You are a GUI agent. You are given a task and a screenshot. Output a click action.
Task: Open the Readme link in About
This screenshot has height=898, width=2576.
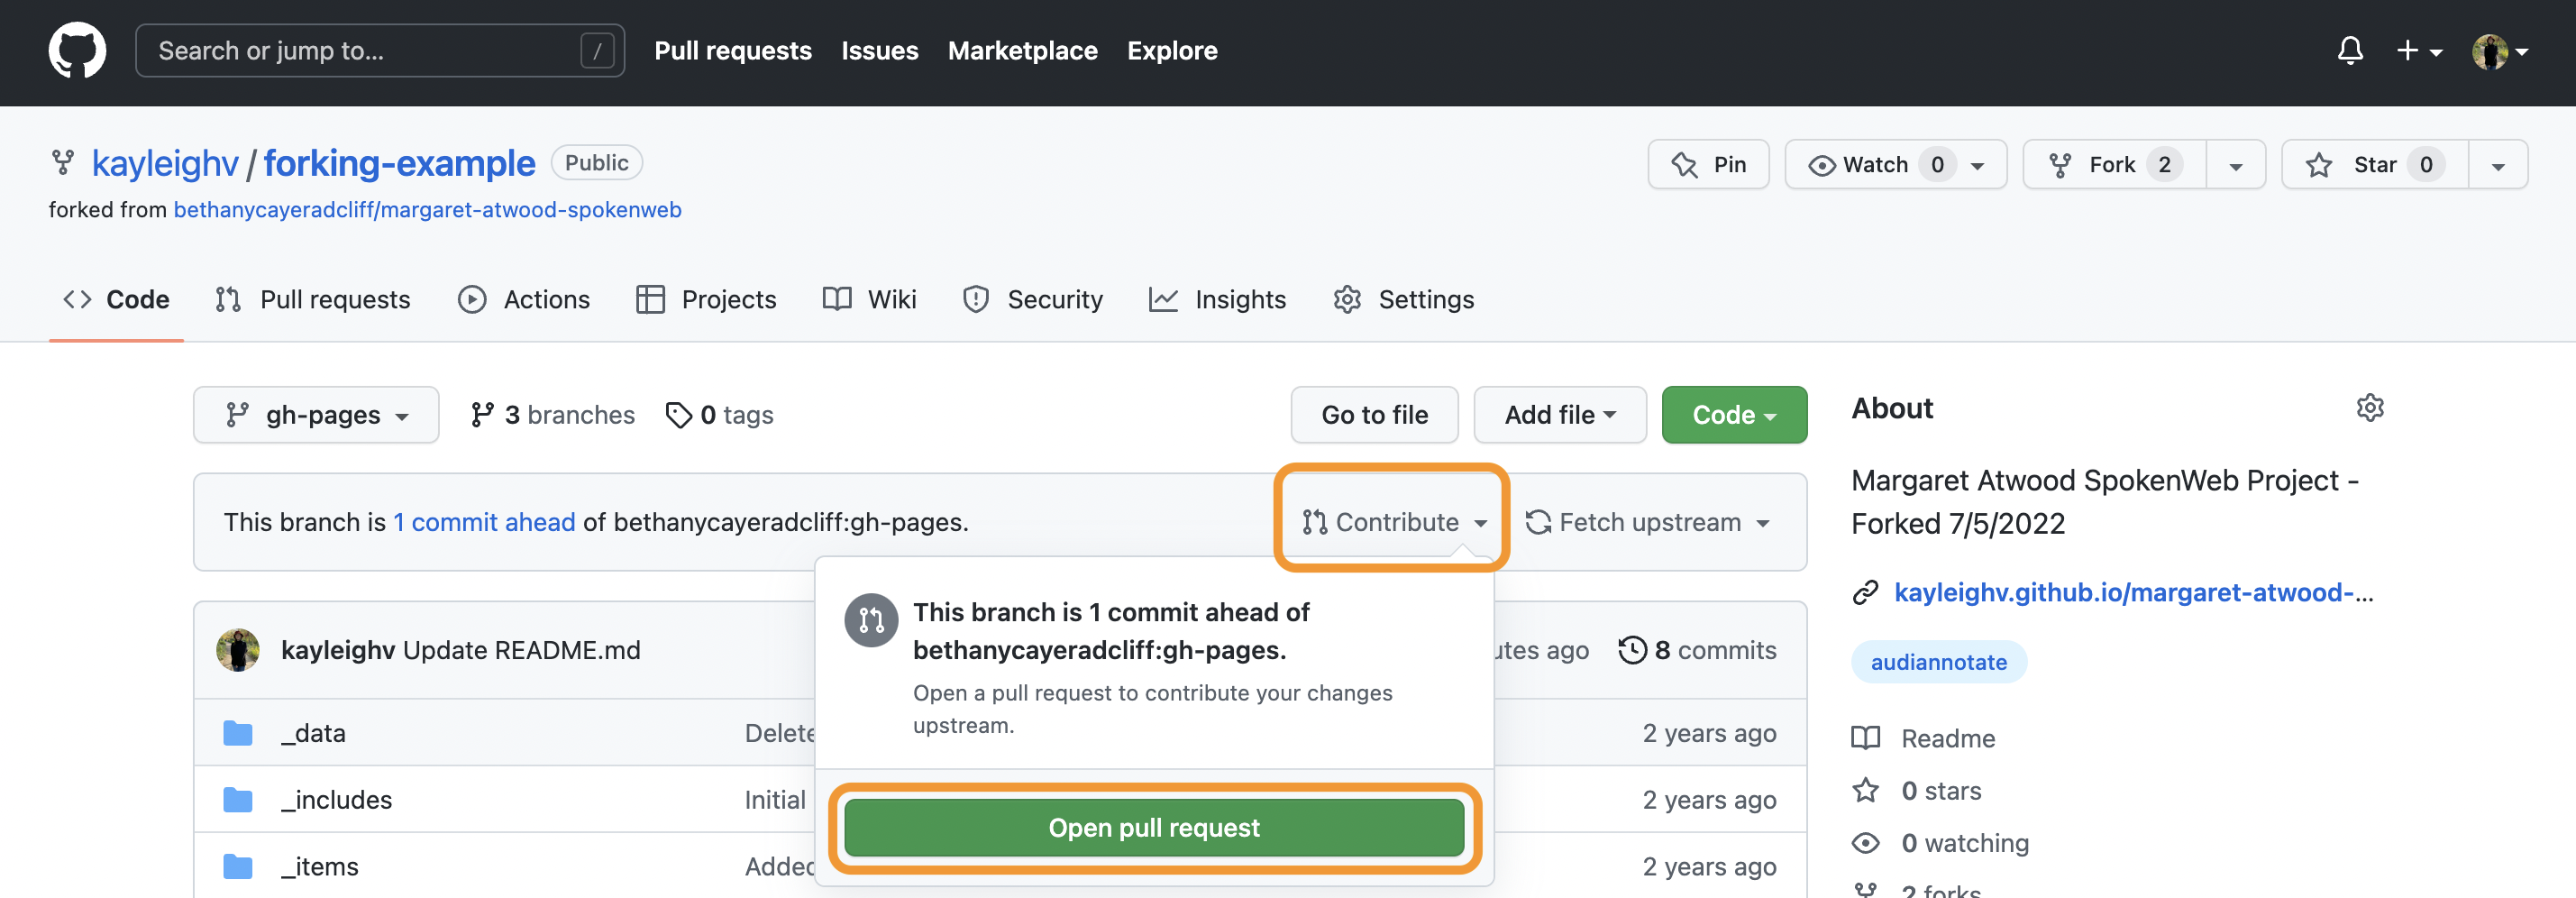[1923, 738]
